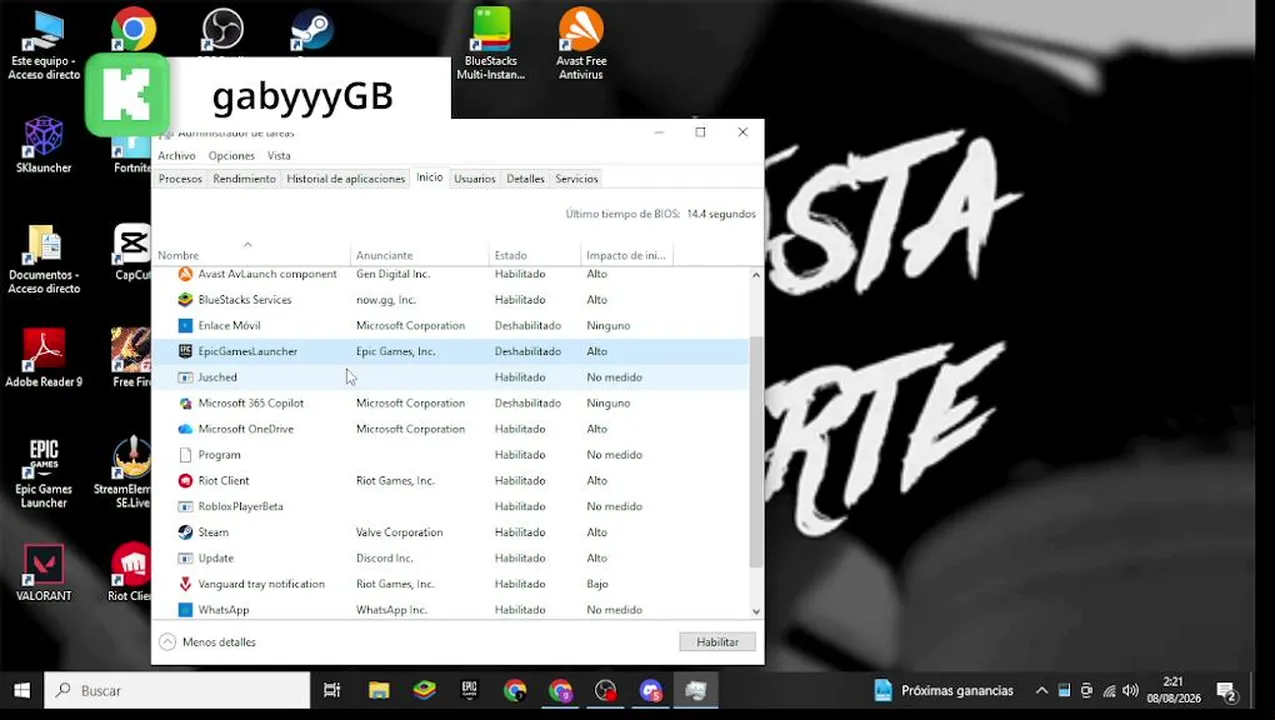
Task: Select the Microsoft OneDrive row
Action: 450,429
